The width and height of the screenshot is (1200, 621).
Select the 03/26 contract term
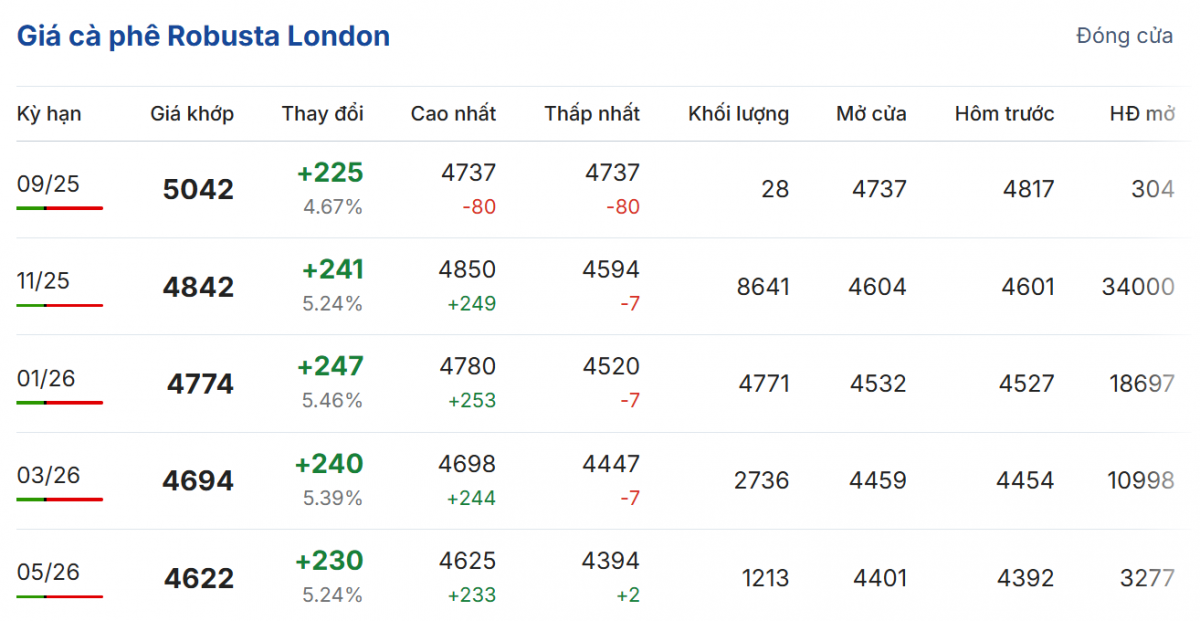click(x=48, y=474)
